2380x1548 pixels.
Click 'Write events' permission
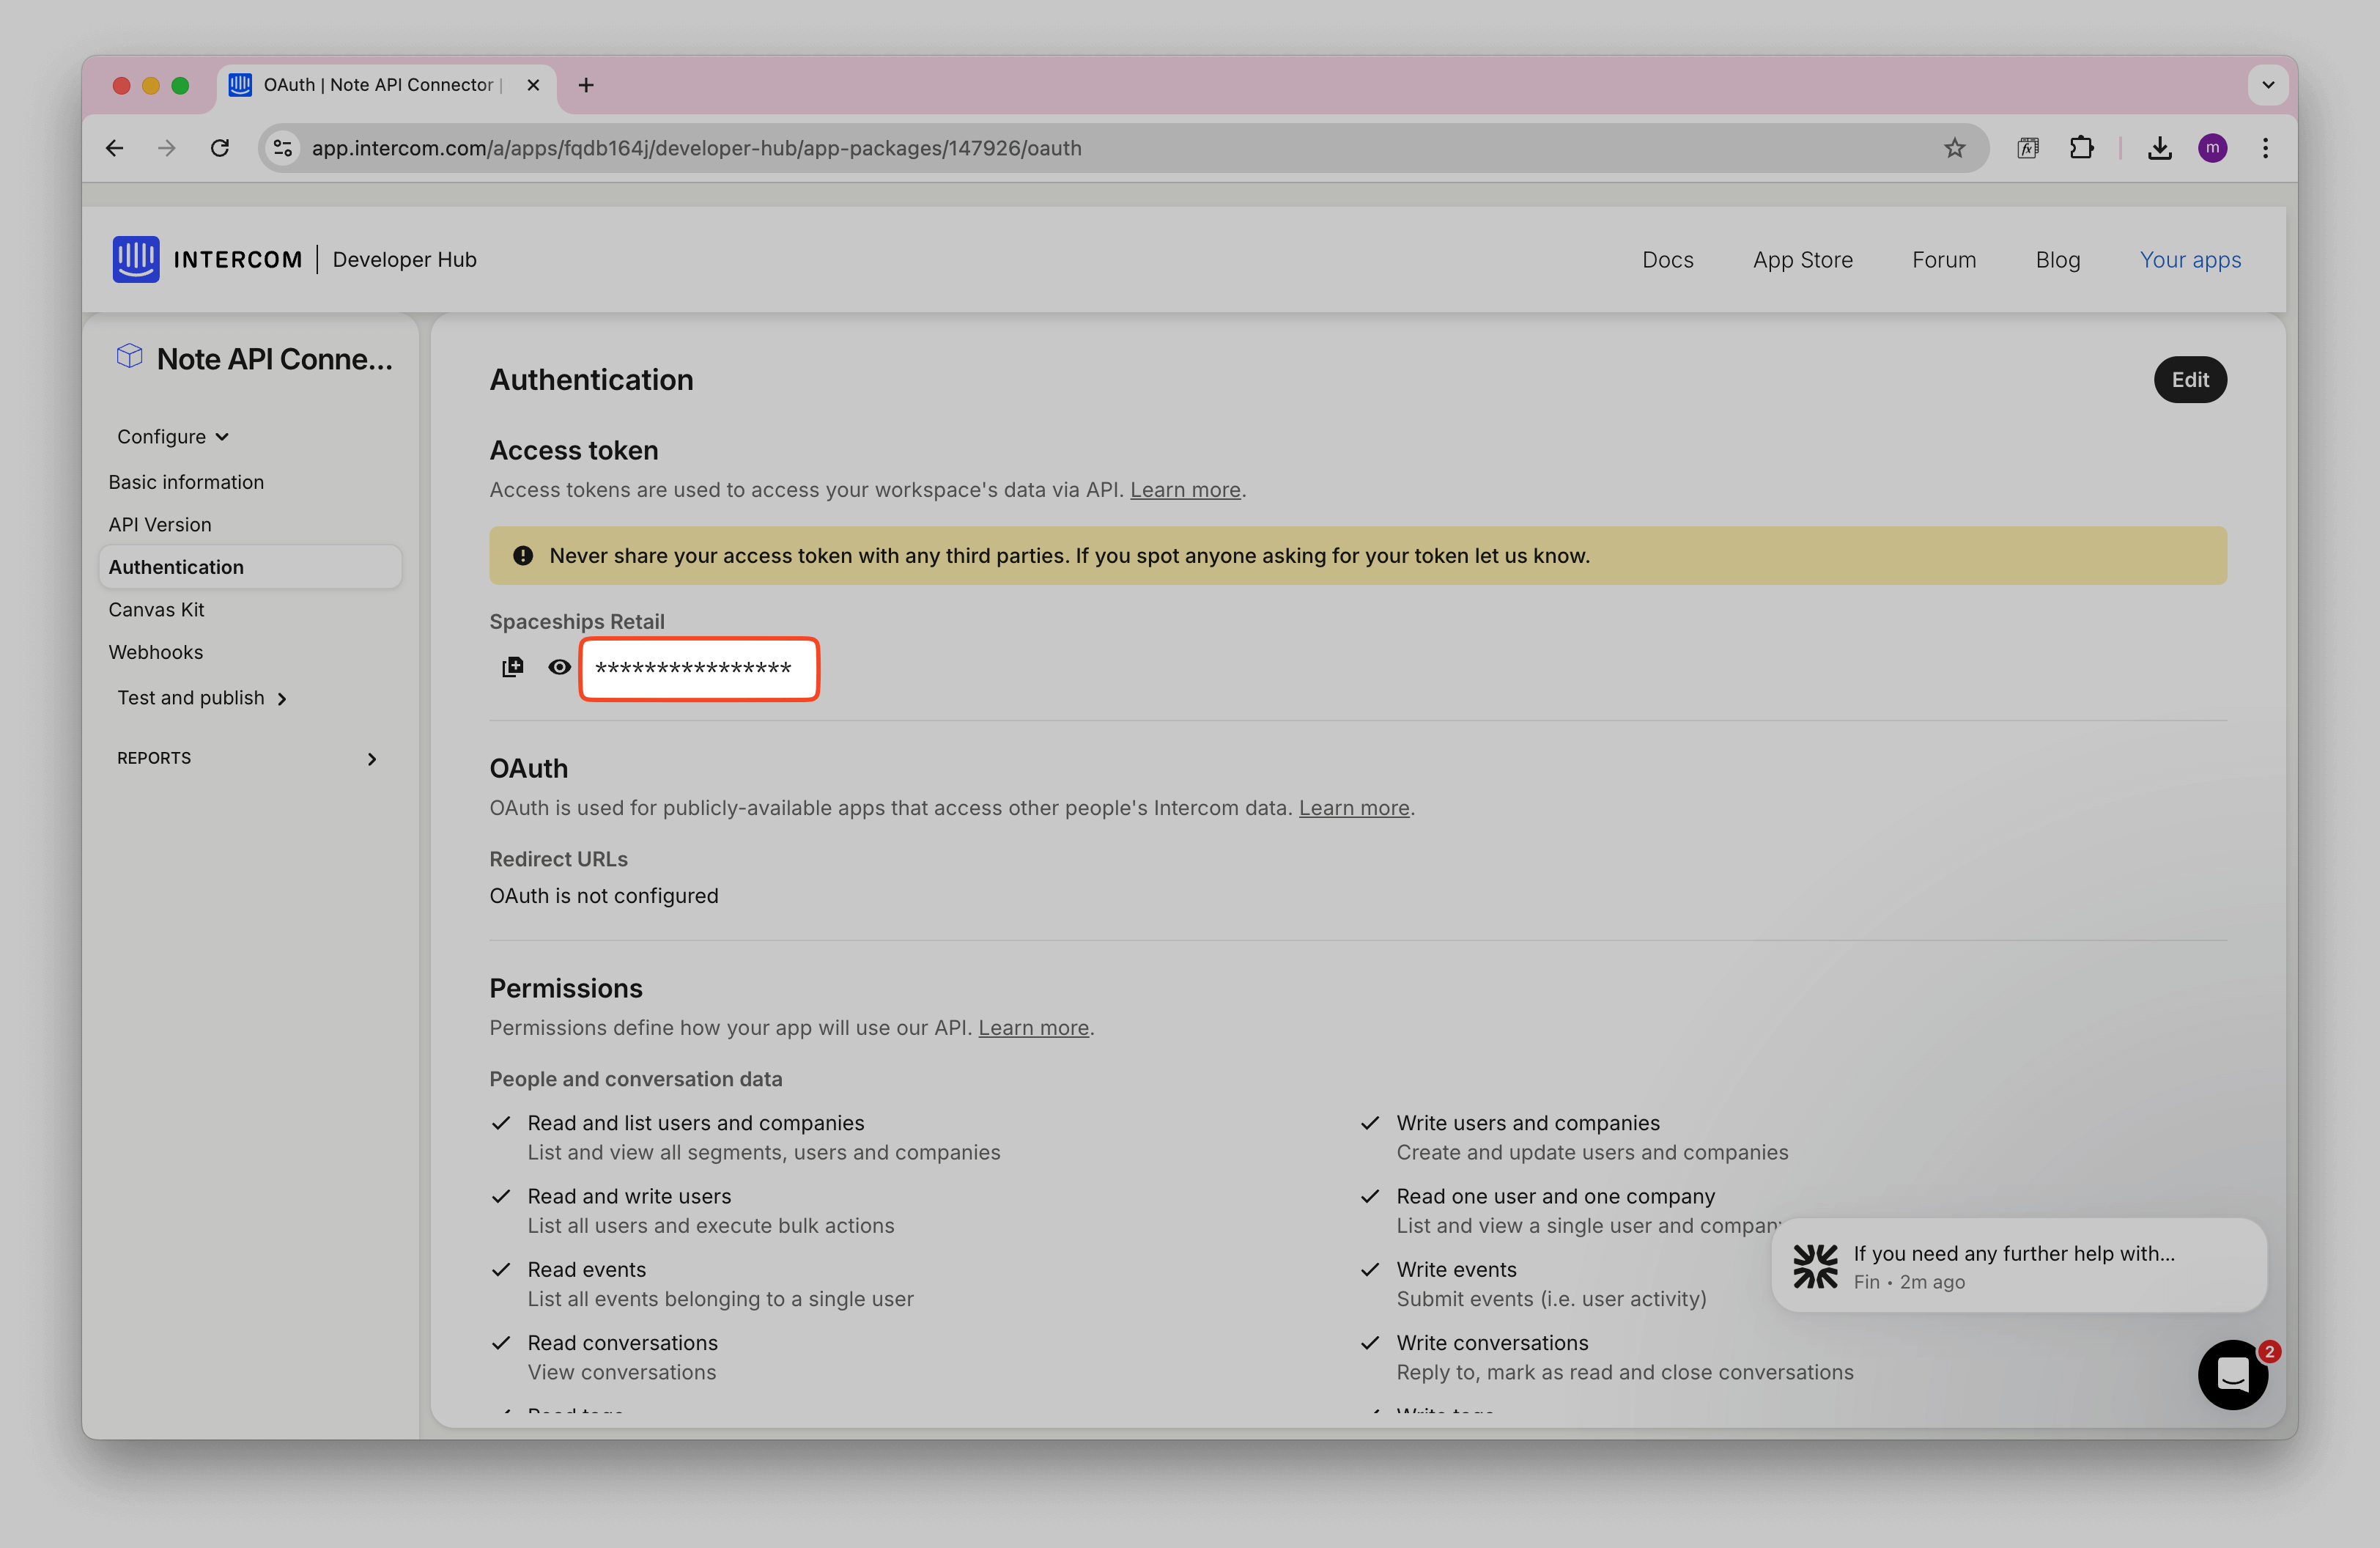[x=1456, y=1270]
